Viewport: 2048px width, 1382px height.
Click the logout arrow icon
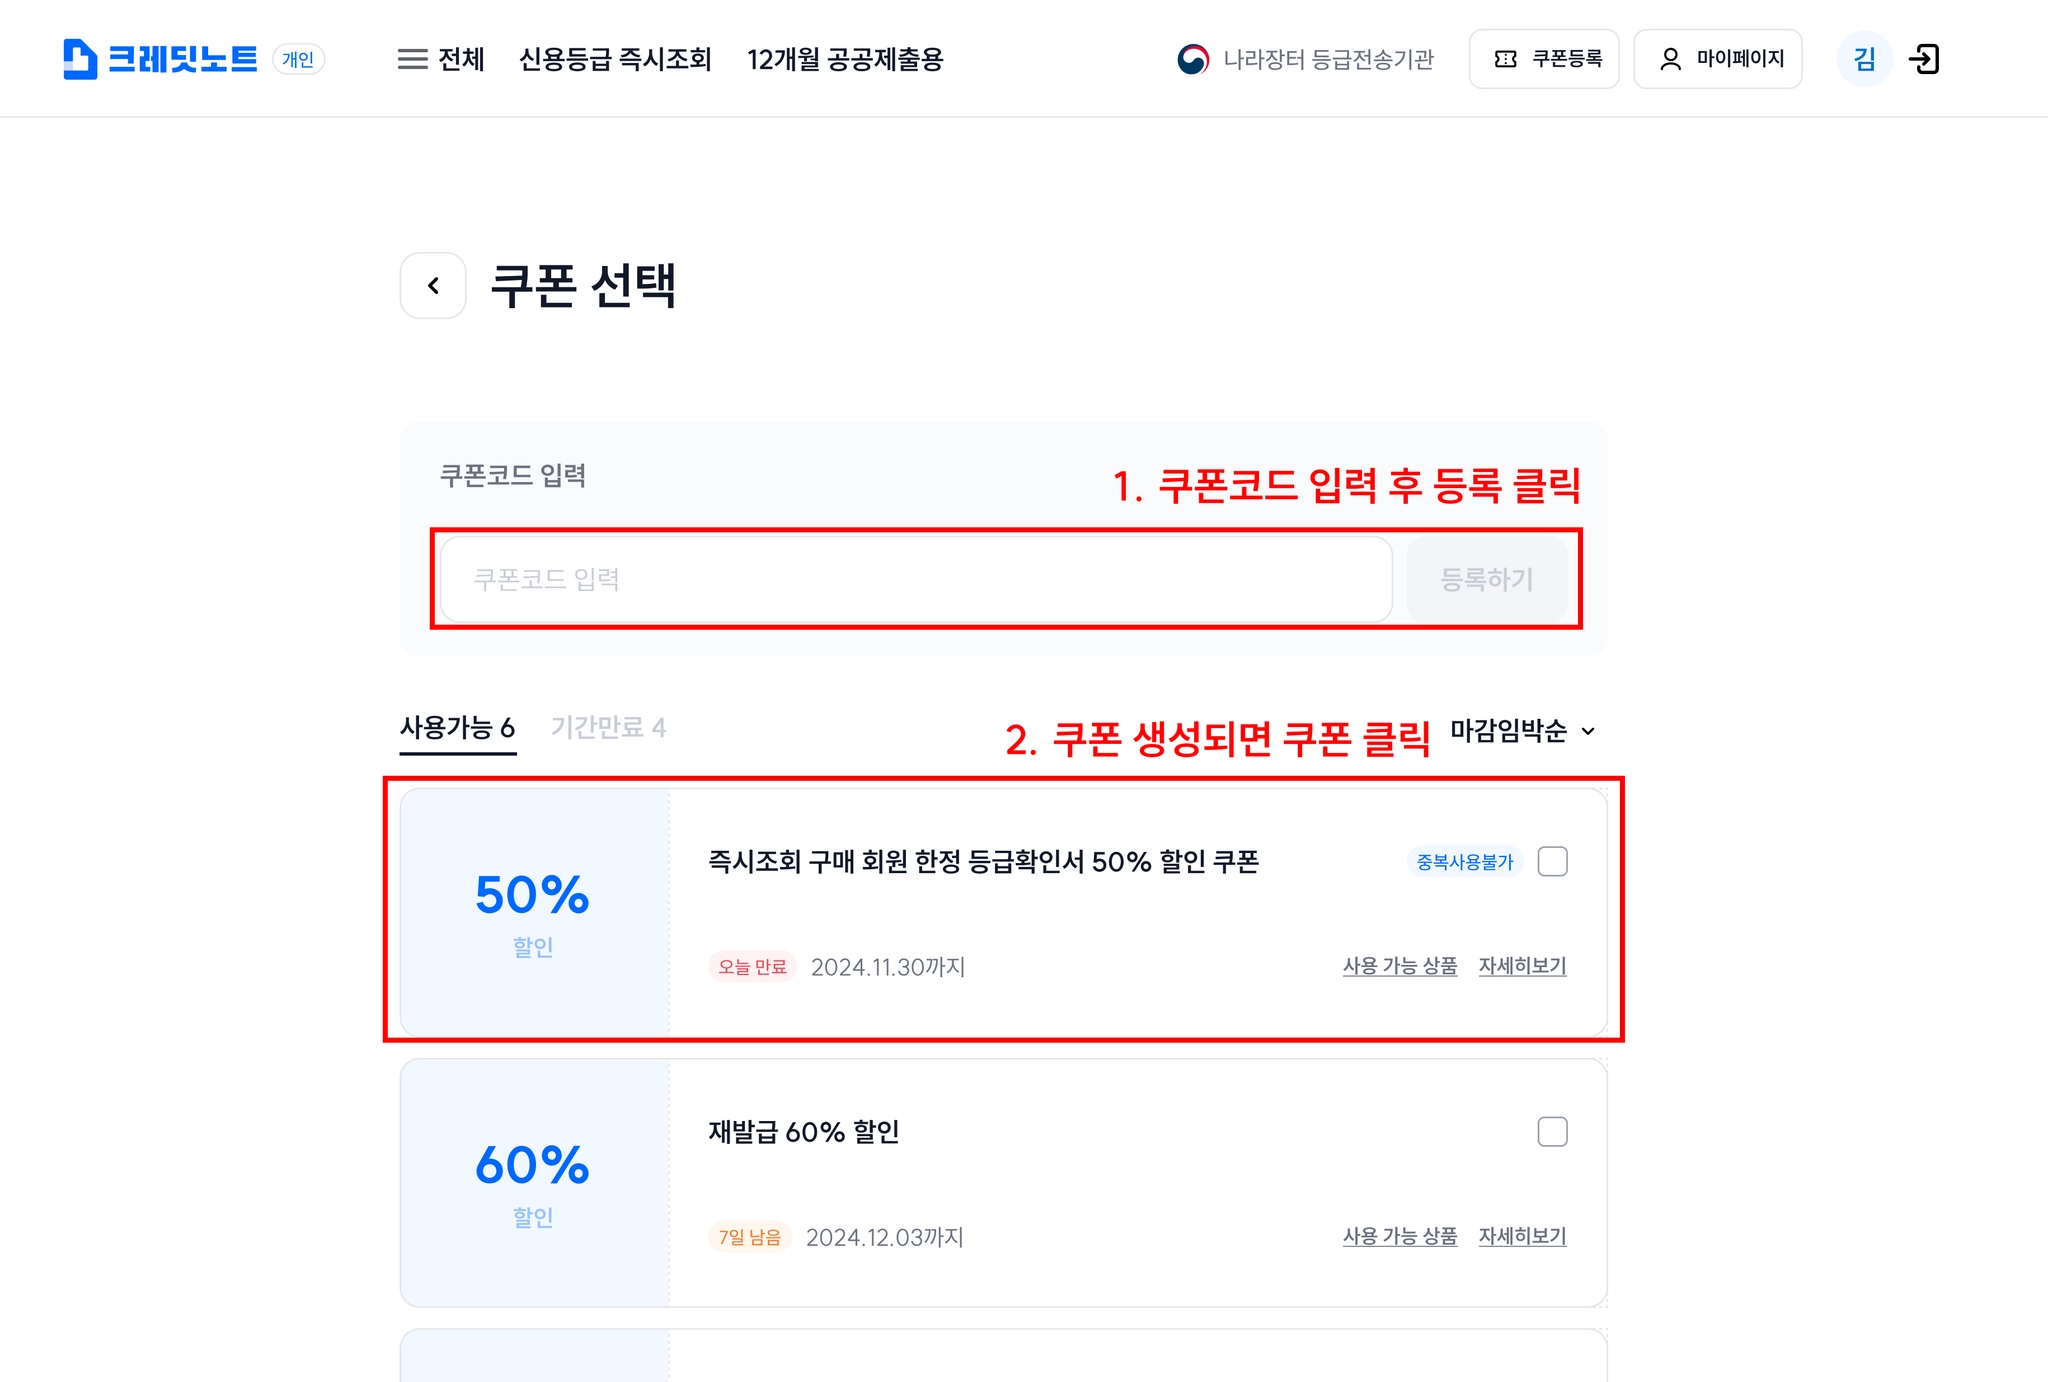tap(1924, 59)
